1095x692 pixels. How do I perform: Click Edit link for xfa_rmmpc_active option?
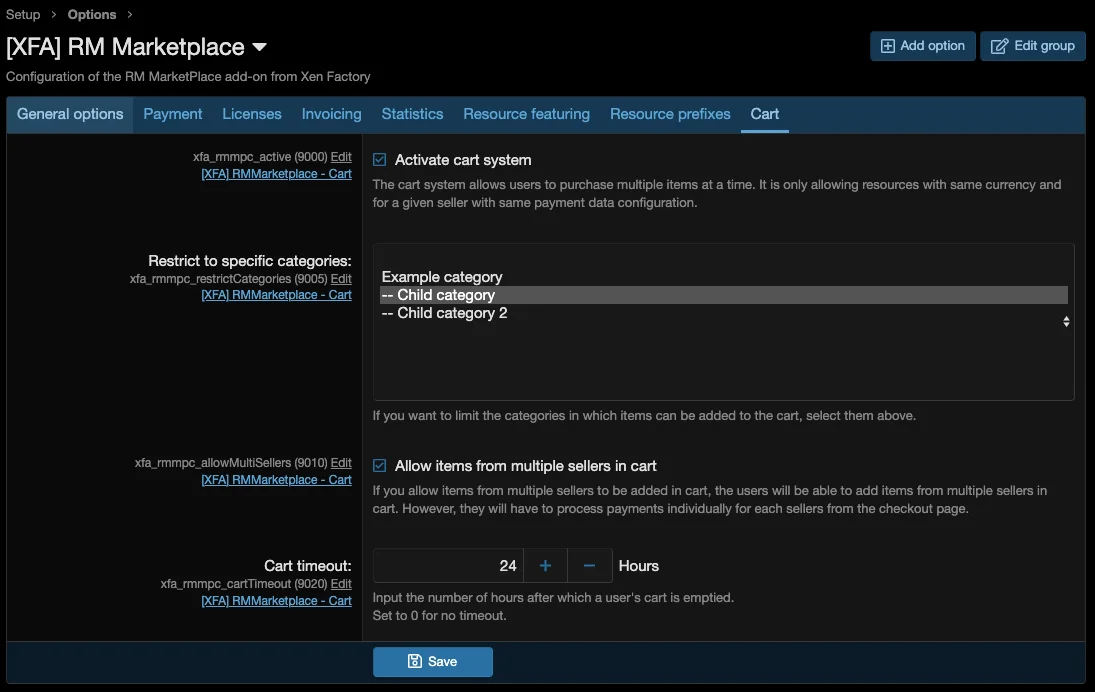click(x=341, y=157)
